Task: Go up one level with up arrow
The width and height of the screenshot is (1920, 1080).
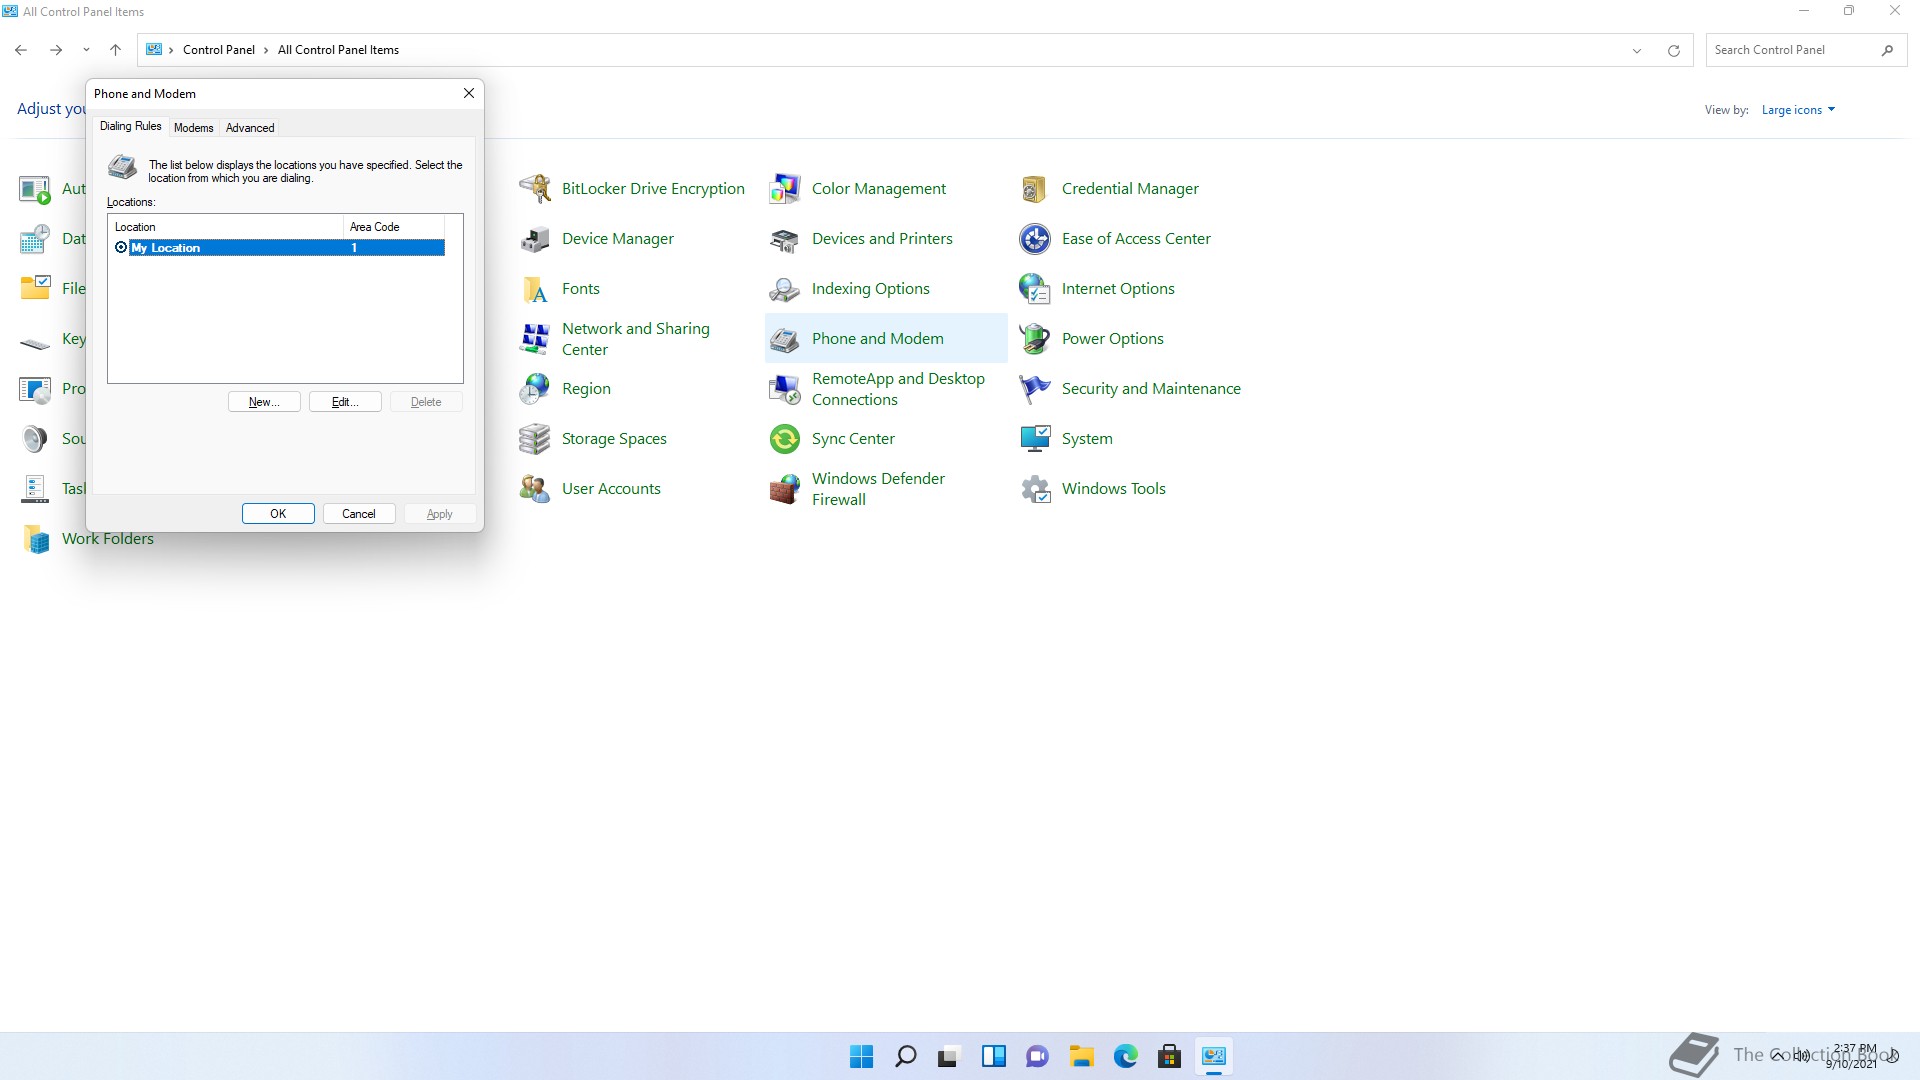Action: (115, 50)
